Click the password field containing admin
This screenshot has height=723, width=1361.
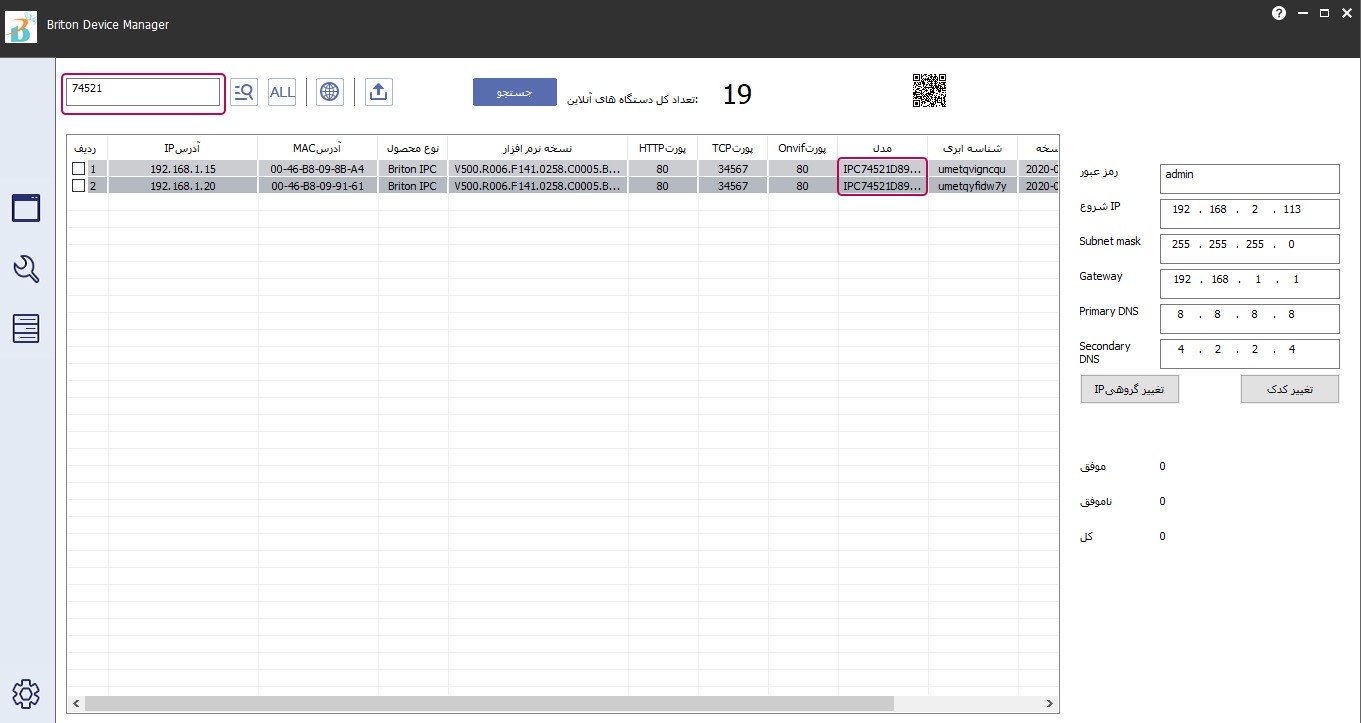click(1248, 179)
